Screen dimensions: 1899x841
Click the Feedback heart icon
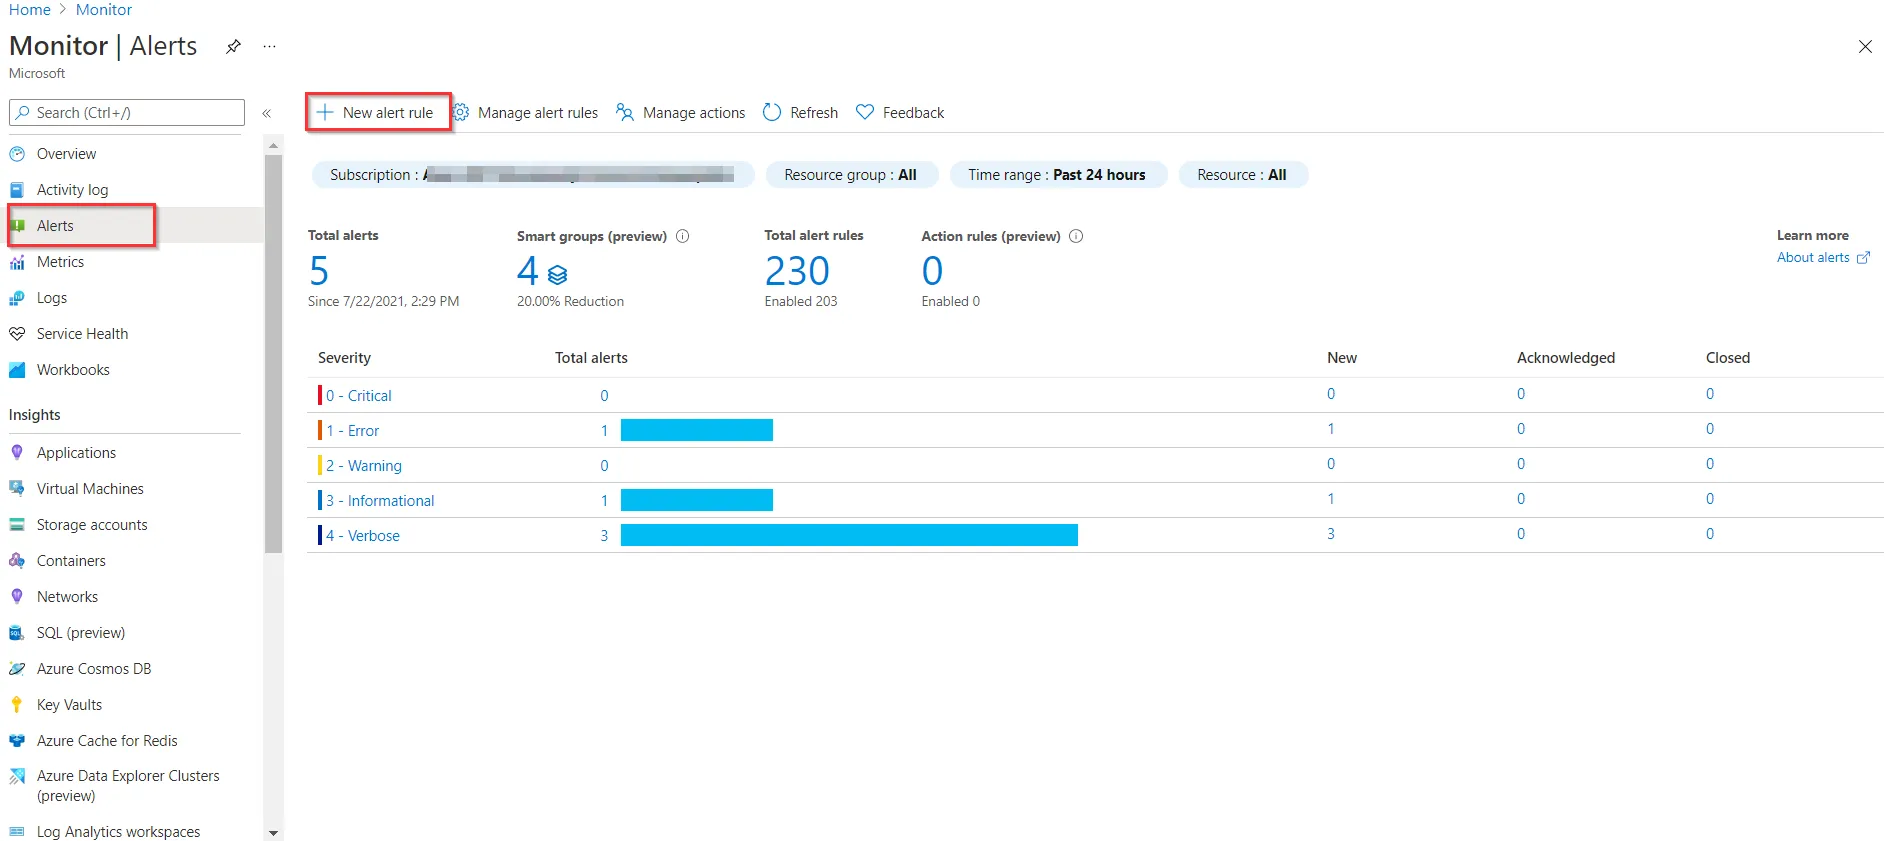pos(865,113)
